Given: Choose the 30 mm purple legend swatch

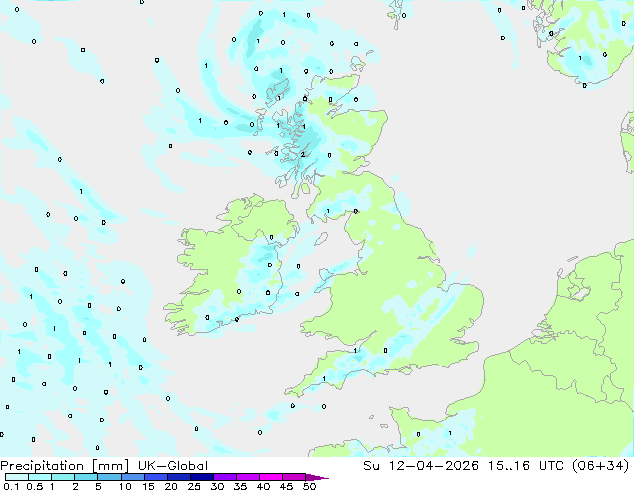Looking at the screenshot, I should pos(225,477).
